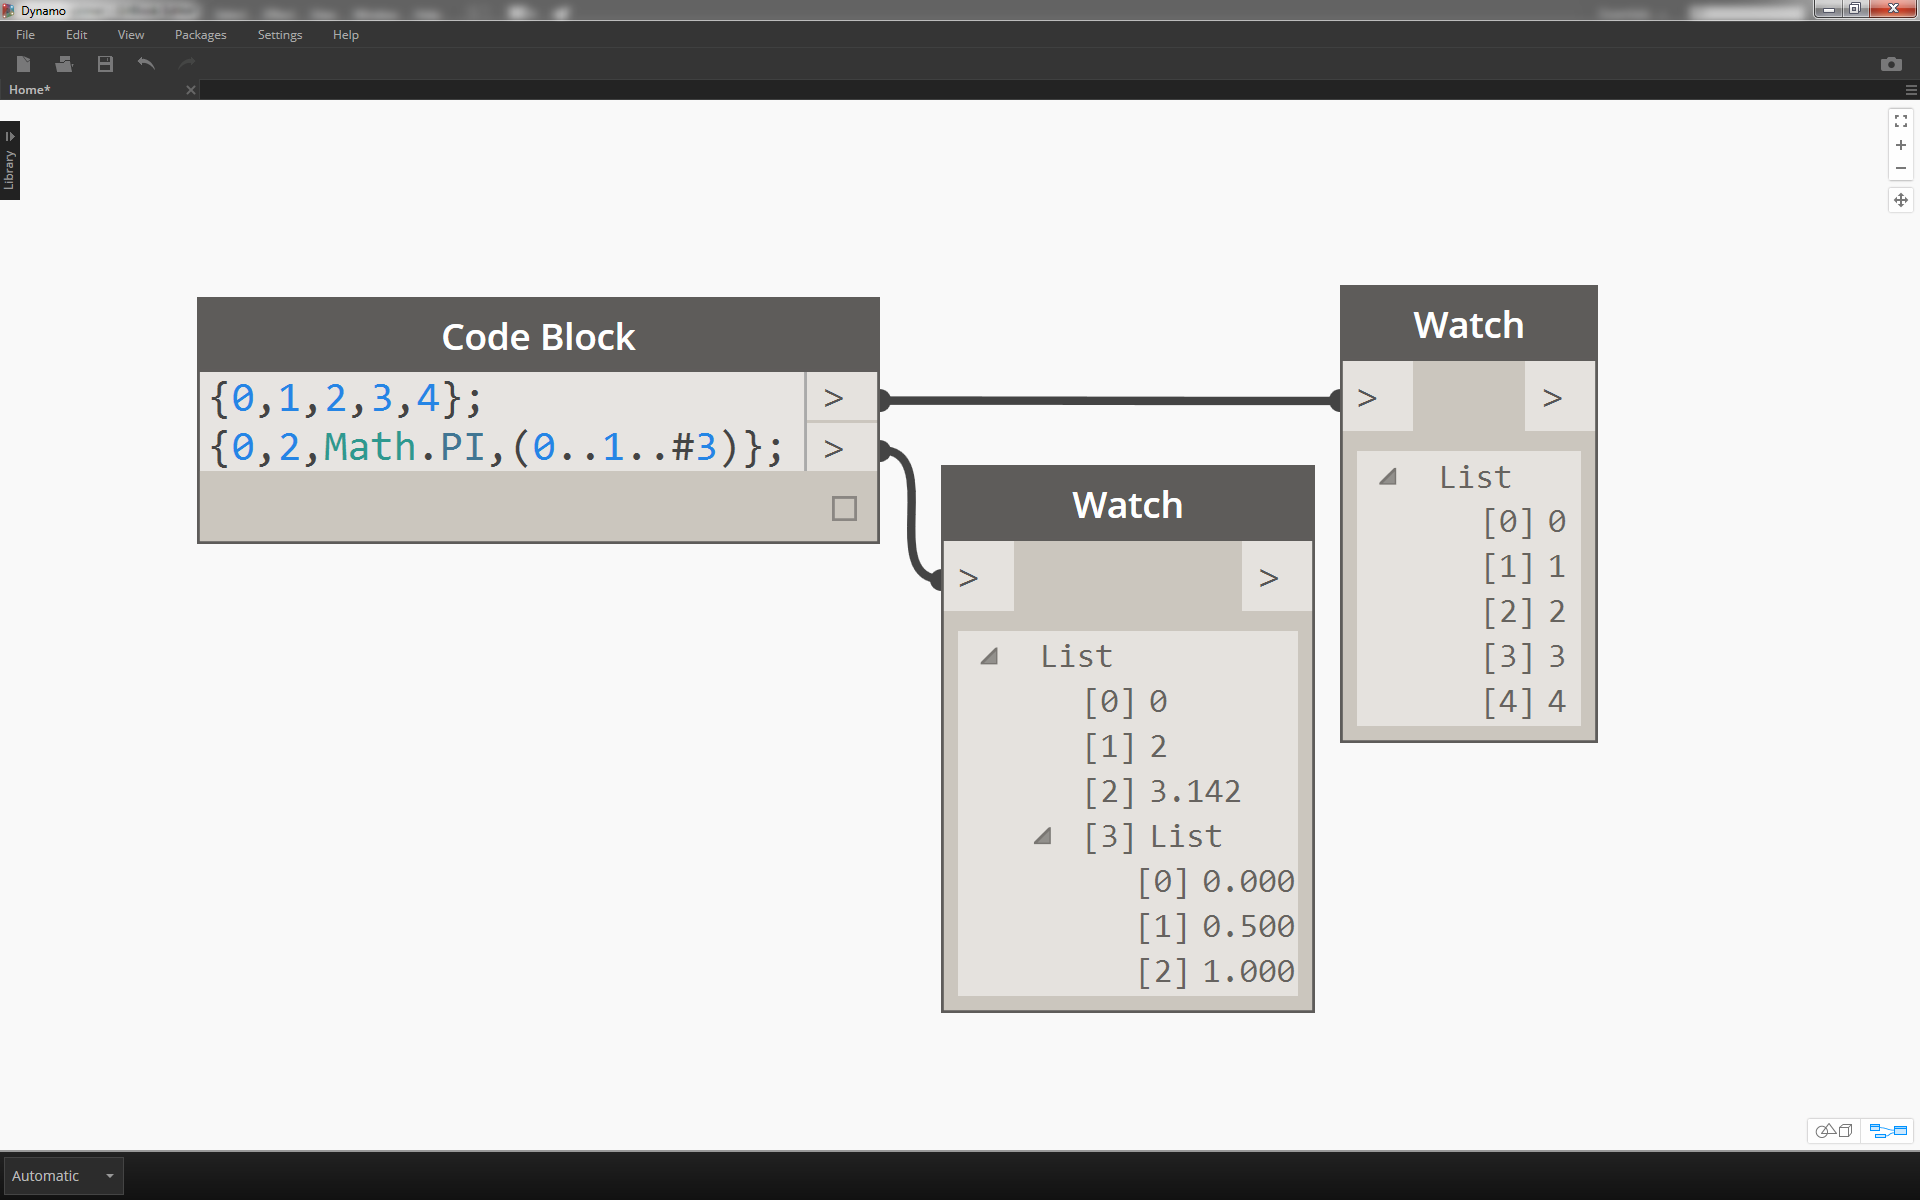Click the New file toolbar icon
The image size is (1920, 1200).
24,64
